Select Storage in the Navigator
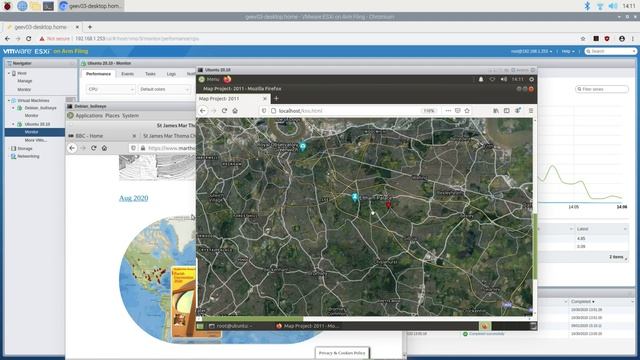 [x=24, y=149]
